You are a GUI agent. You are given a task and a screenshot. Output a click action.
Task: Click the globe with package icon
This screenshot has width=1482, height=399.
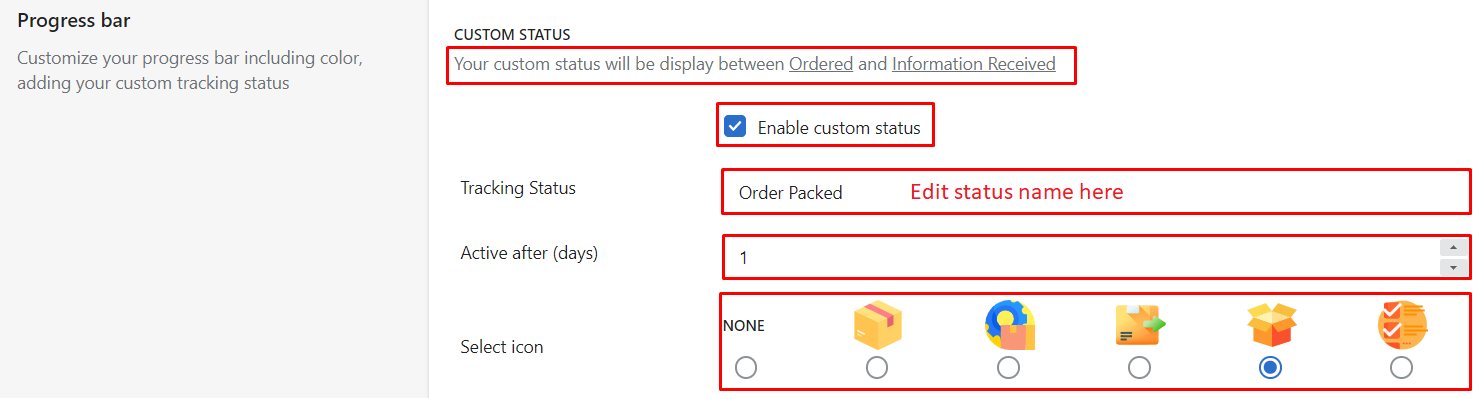pyautogui.click(x=1009, y=325)
